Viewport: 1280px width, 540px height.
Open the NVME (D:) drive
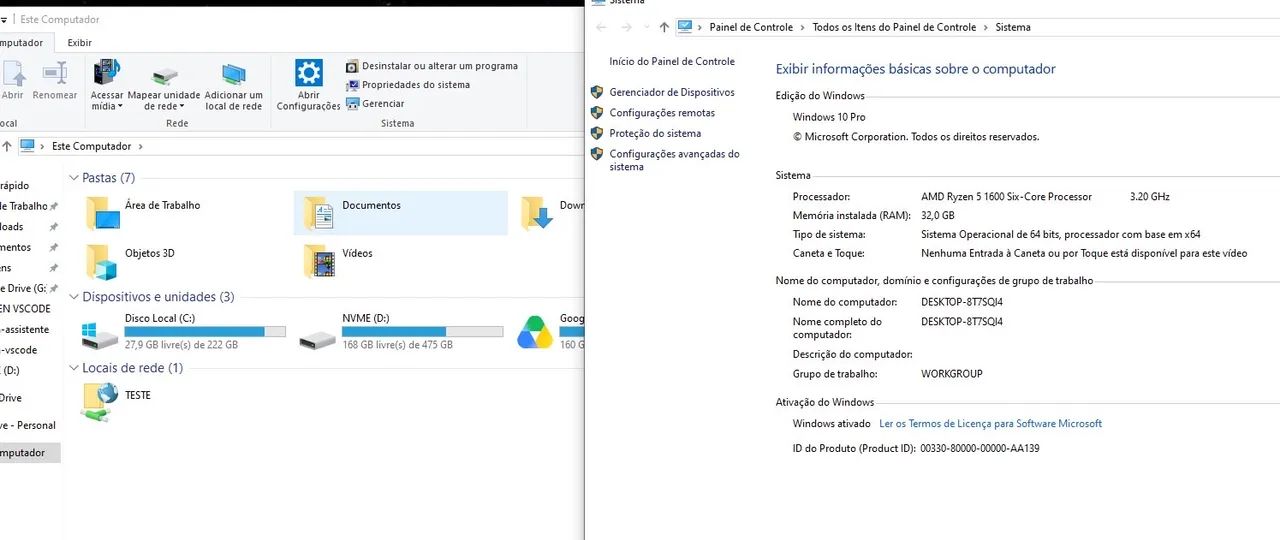pyautogui.click(x=400, y=332)
